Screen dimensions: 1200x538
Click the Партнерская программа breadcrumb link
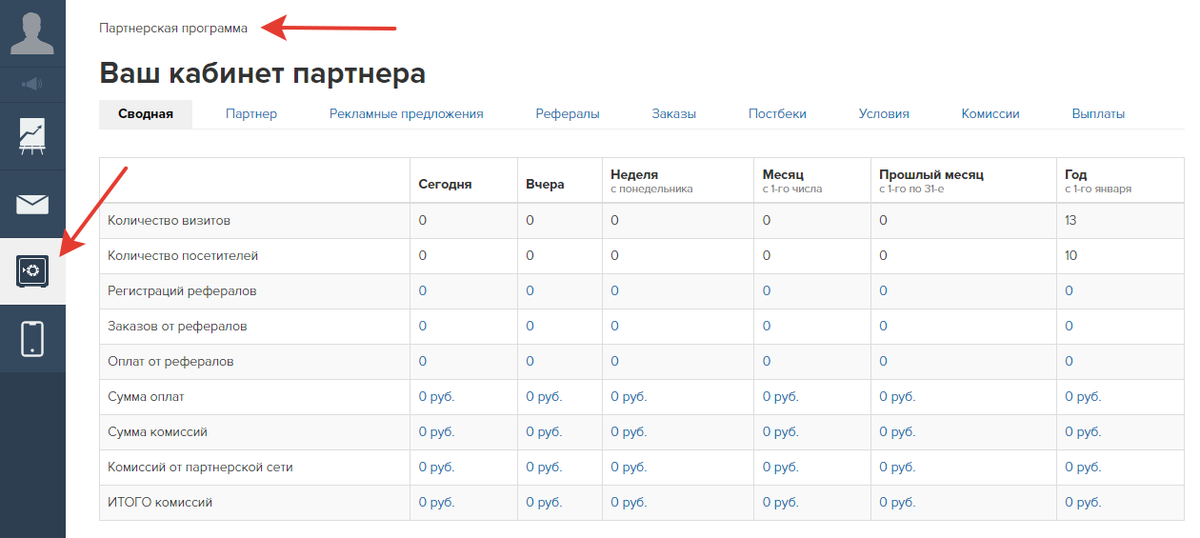[173, 28]
